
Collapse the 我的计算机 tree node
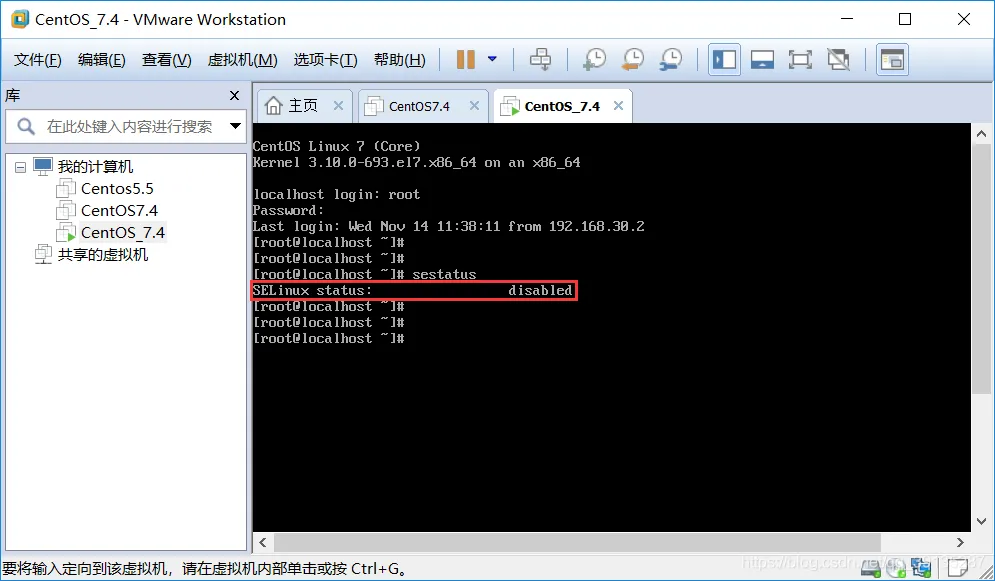click(x=22, y=166)
